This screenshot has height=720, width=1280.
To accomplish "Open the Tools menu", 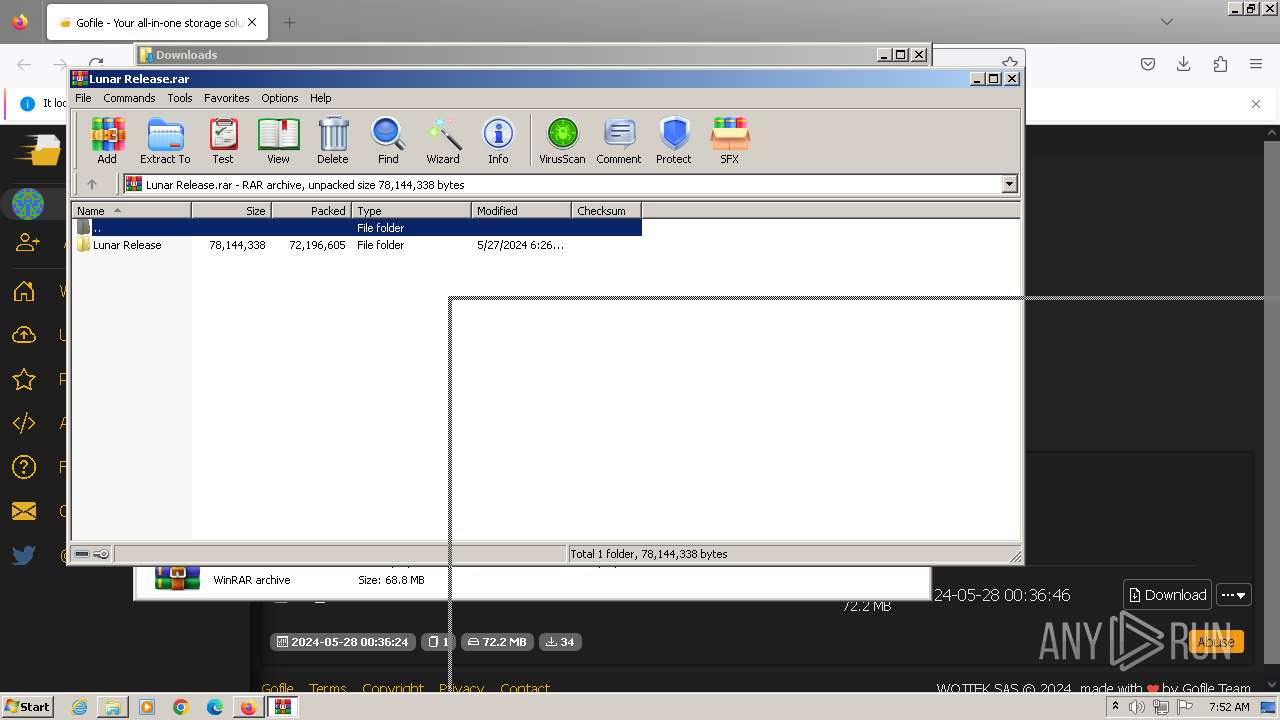I will (x=180, y=98).
